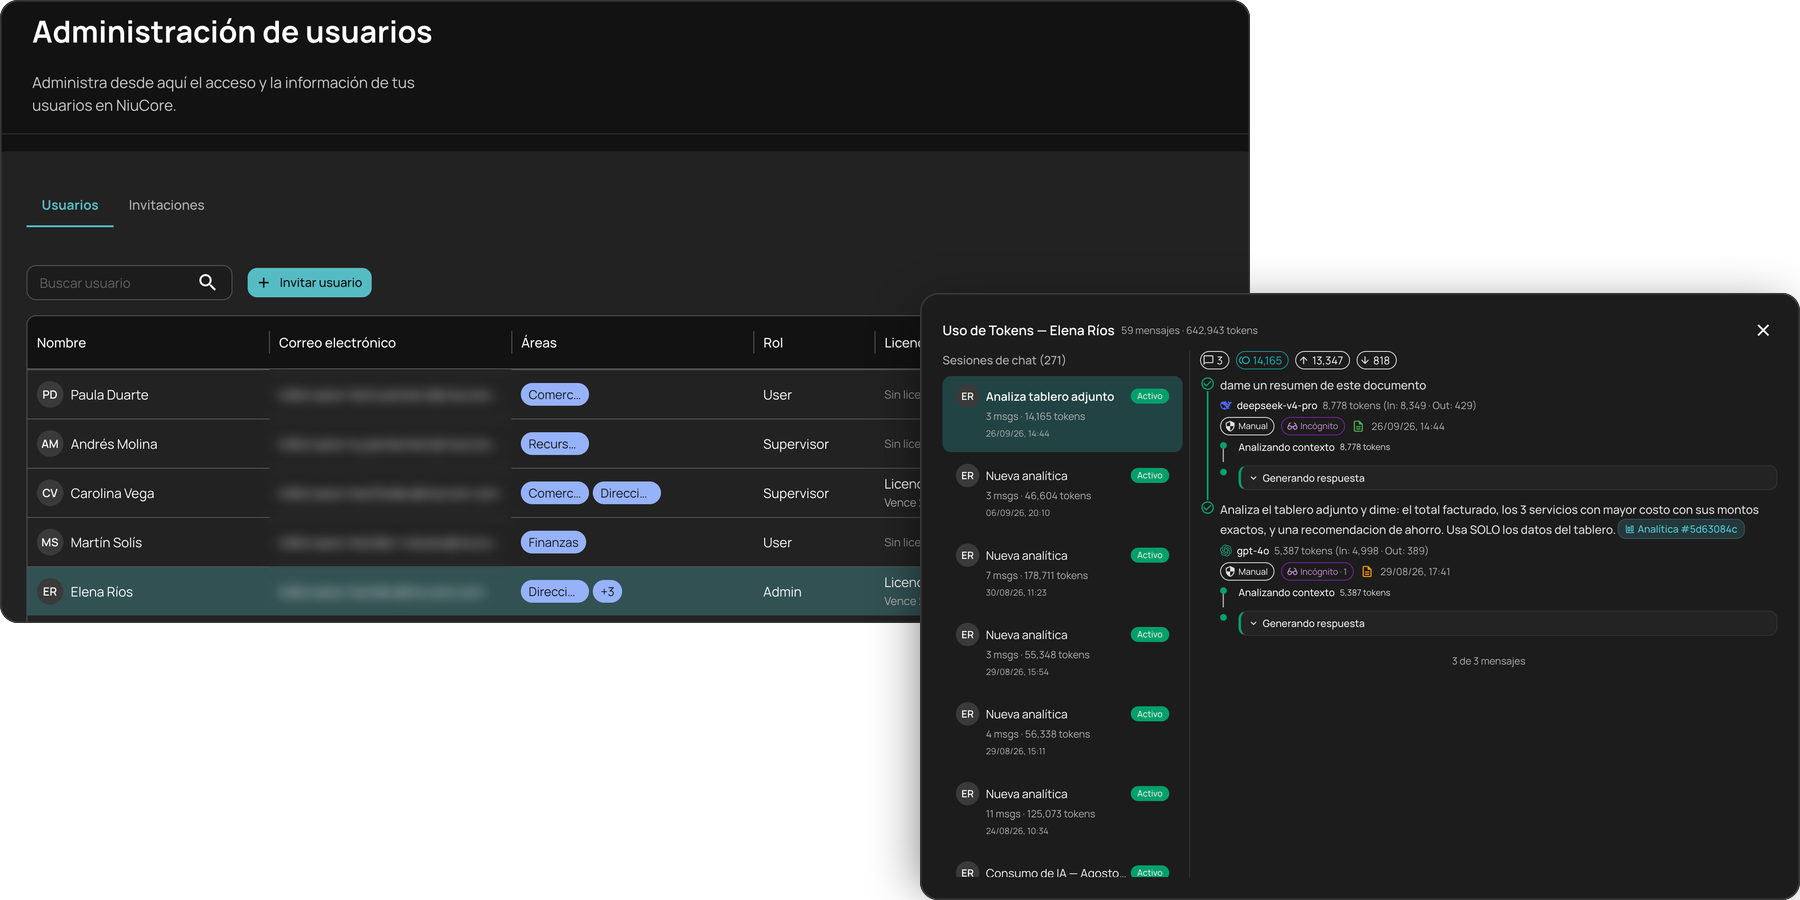The image size is (1800, 900).
Task: Click the AM avatar for Andrés Molina
Action: click(x=50, y=444)
